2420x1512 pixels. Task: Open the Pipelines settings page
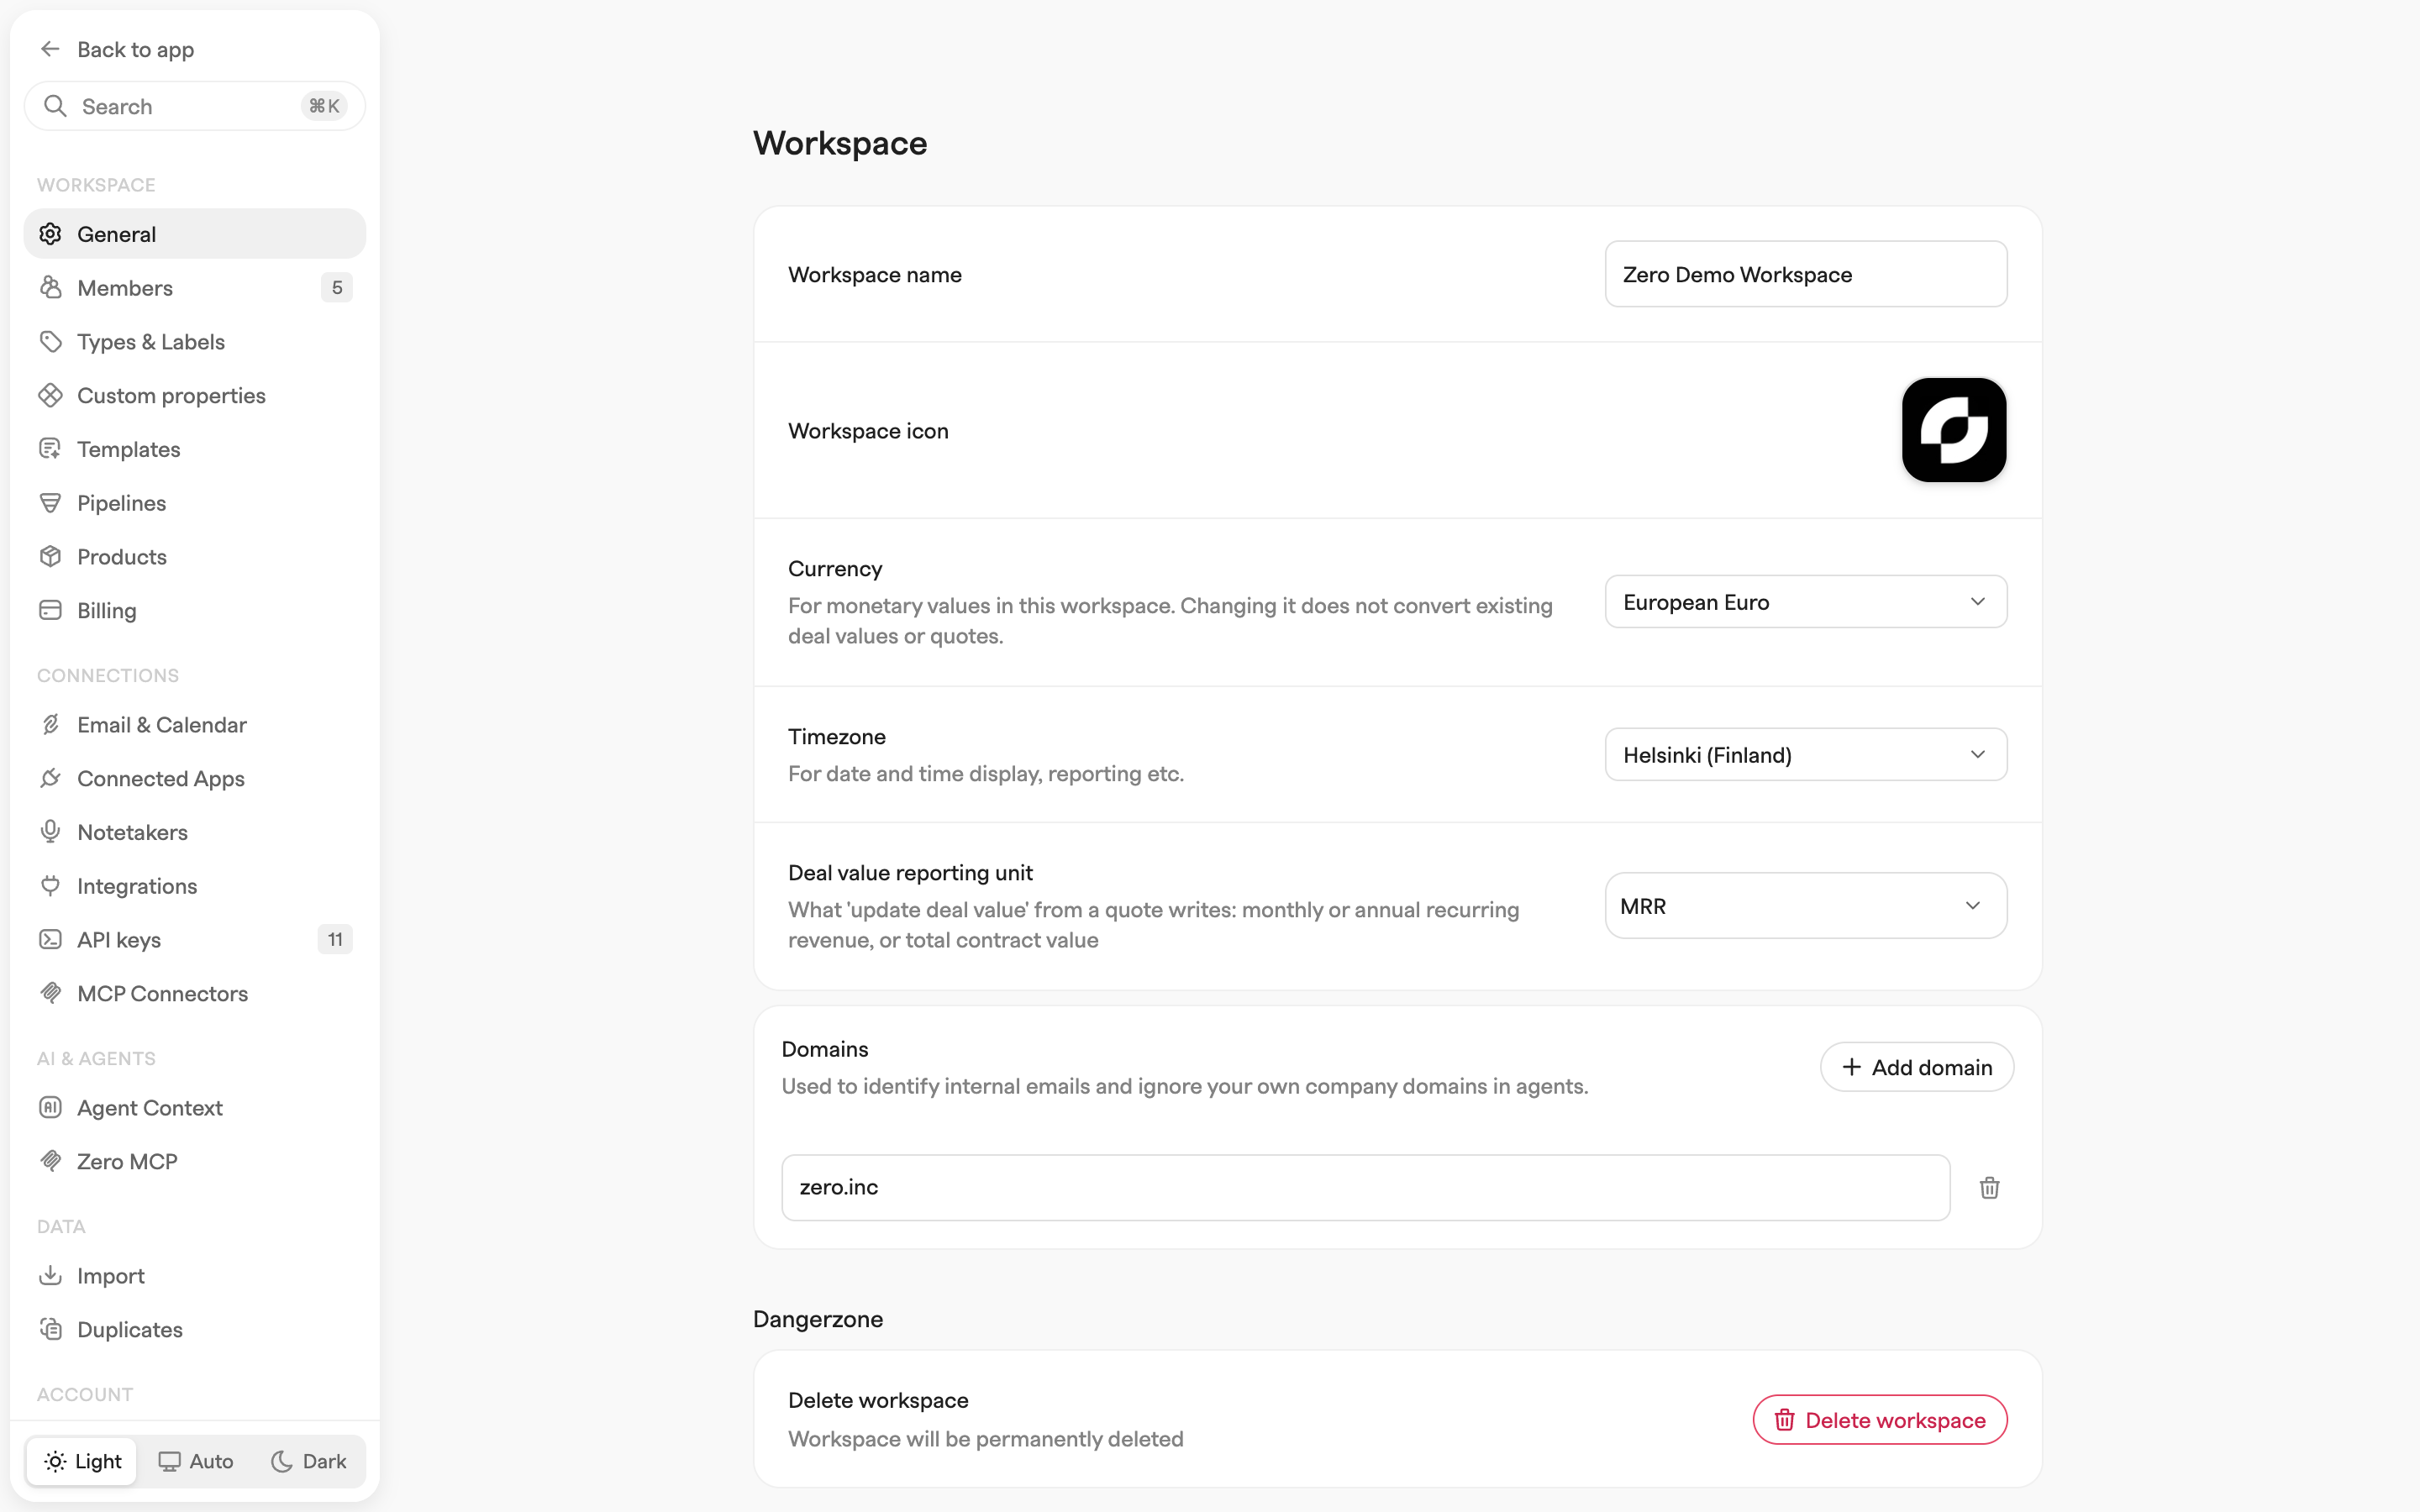(x=195, y=503)
